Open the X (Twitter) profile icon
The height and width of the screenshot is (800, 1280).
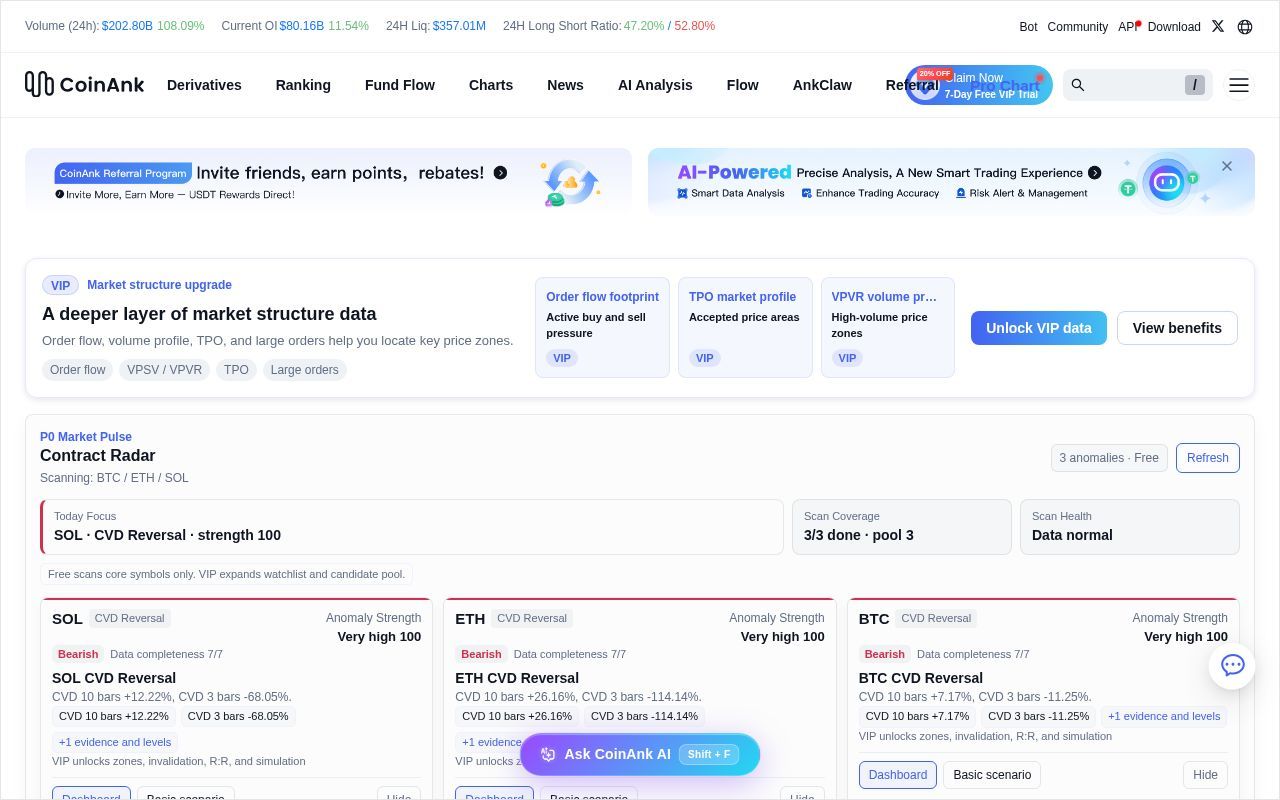1217,26
